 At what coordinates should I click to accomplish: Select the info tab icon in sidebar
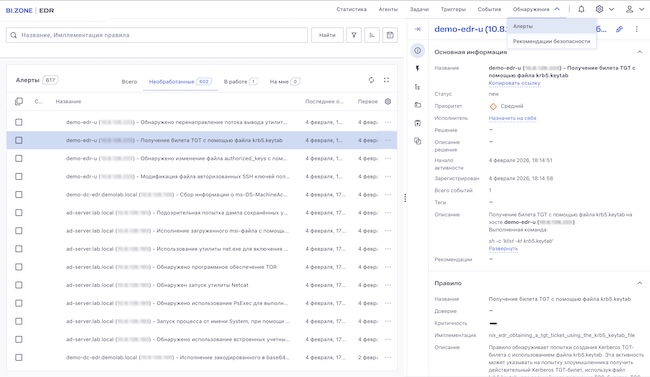coord(417,51)
